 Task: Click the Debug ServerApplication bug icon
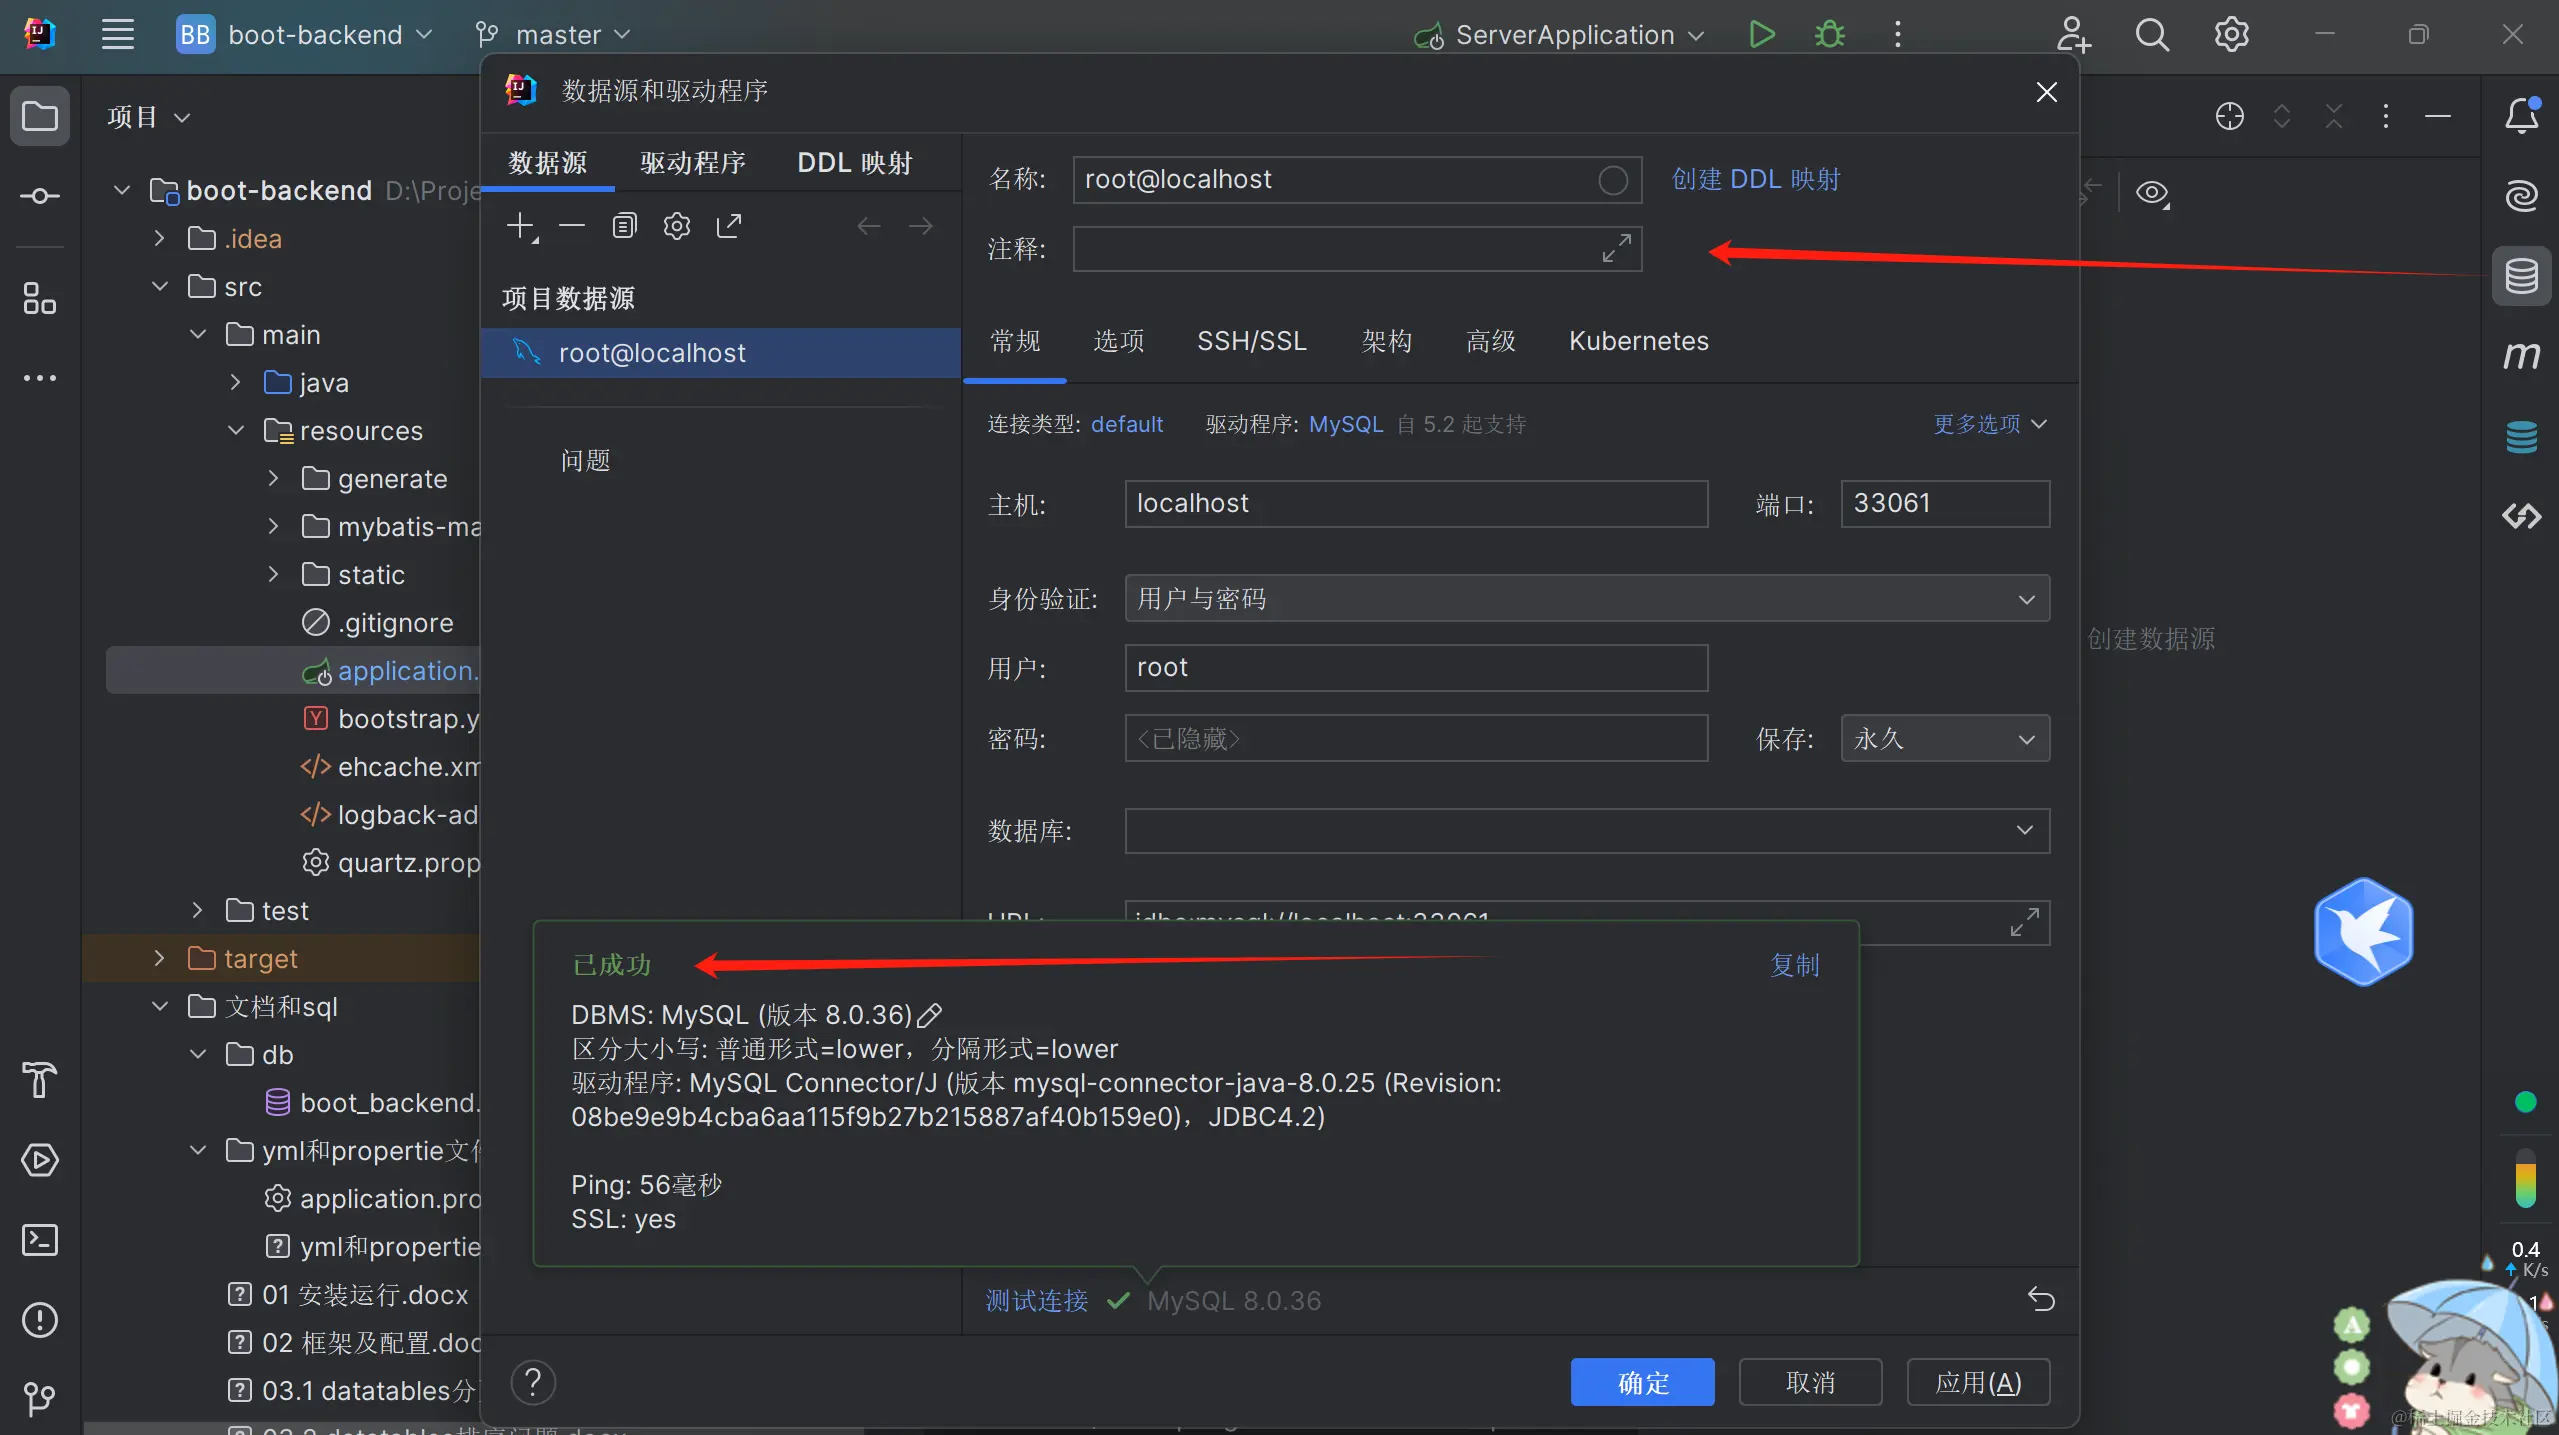[x=1830, y=35]
